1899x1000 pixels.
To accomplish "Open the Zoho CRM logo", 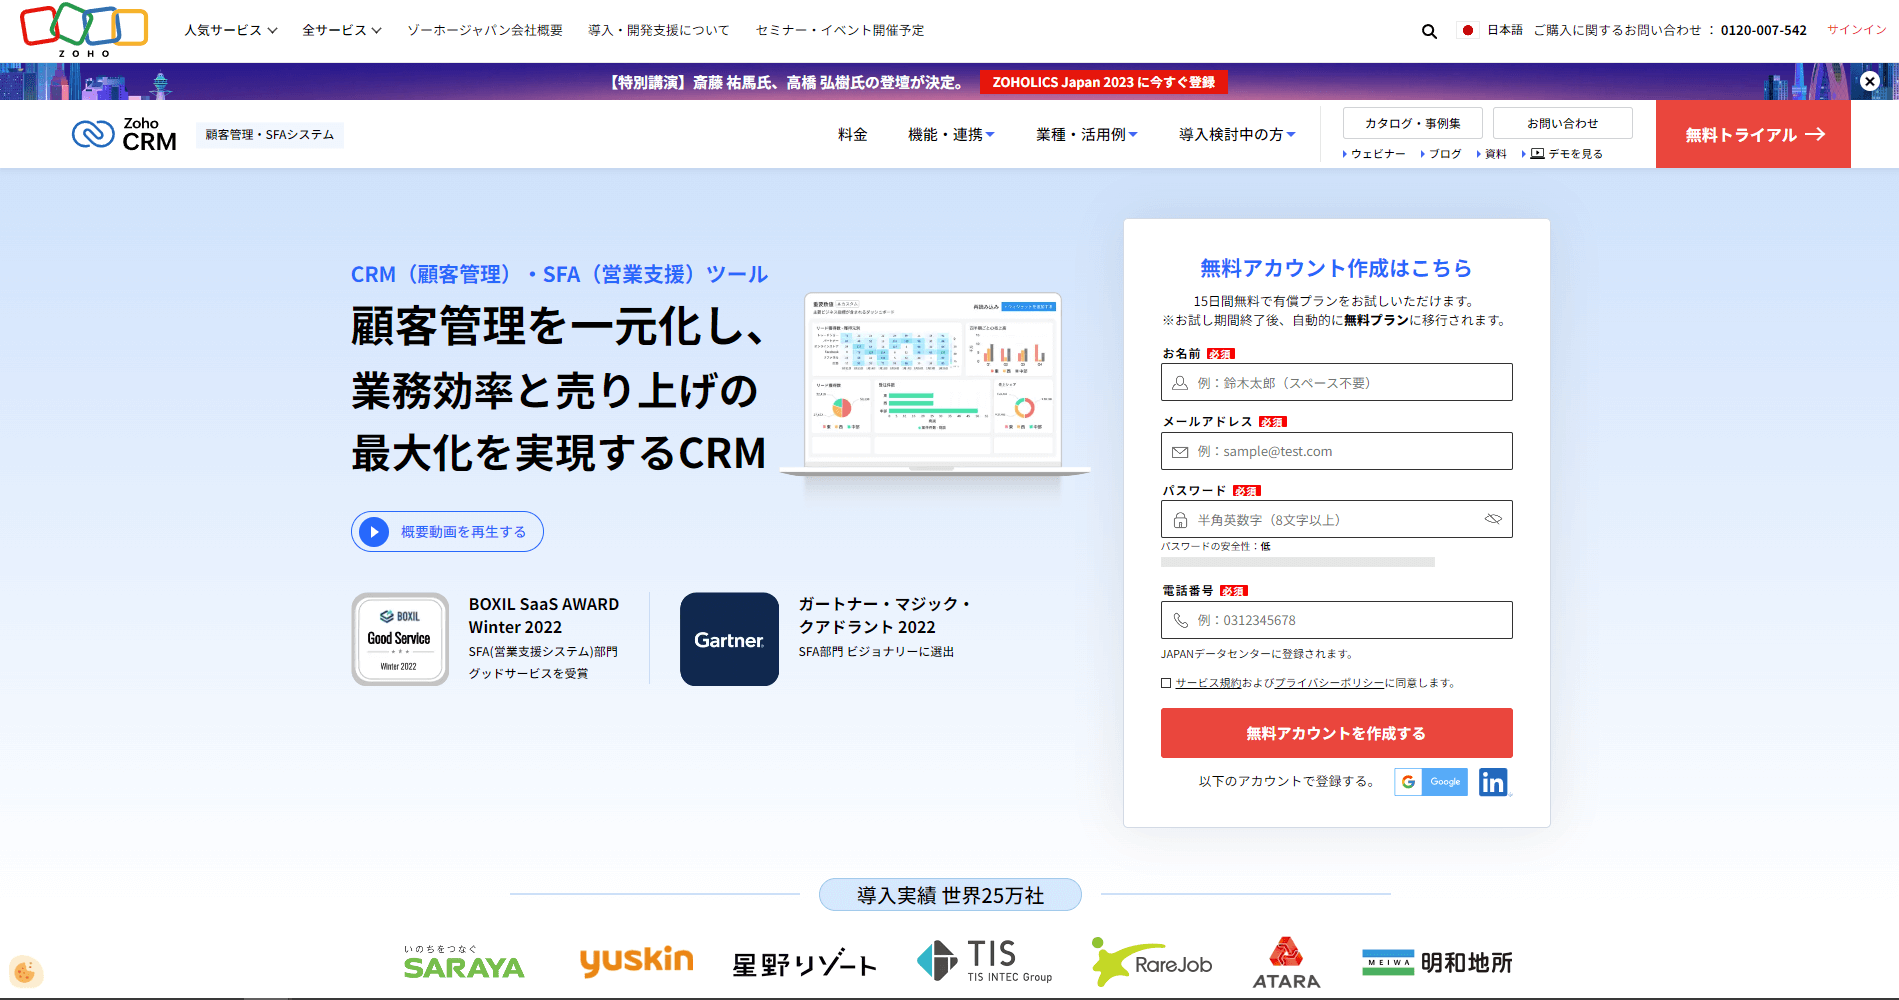I will pyautogui.click(x=124, y=134).
